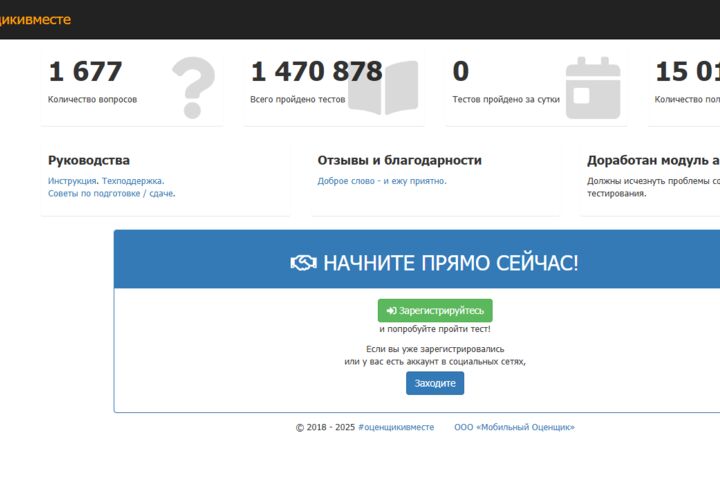Click the green Зарегистрируйтесь button

435,311
